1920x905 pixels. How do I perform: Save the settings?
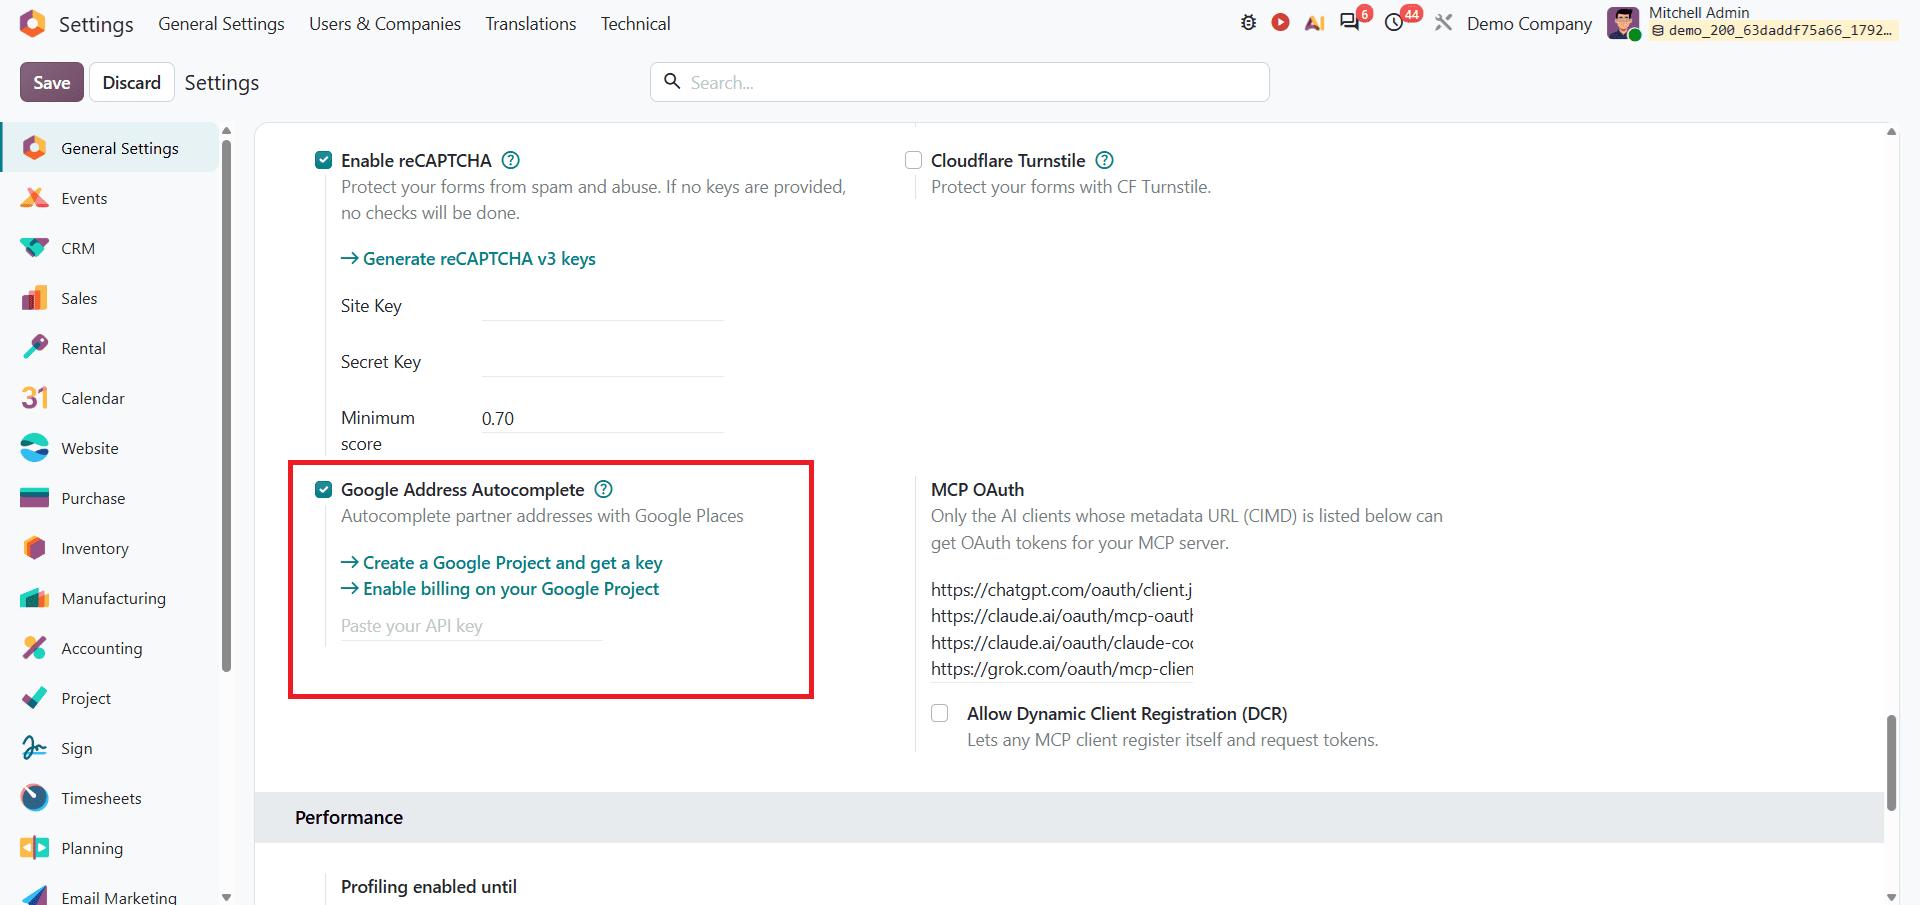pos(52,82)
